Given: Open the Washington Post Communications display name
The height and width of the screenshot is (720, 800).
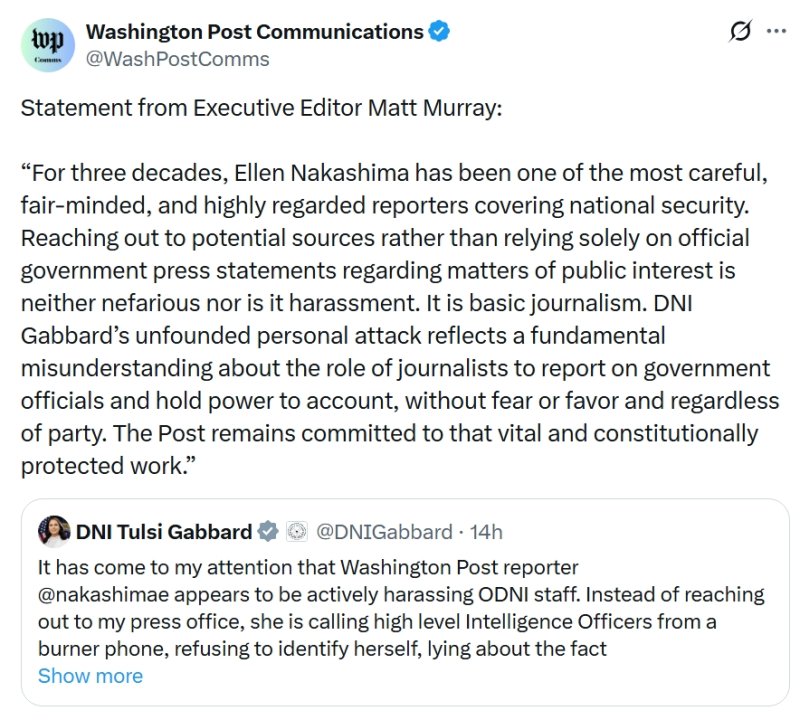Looking at the screenshot, I should pos(255,32).
